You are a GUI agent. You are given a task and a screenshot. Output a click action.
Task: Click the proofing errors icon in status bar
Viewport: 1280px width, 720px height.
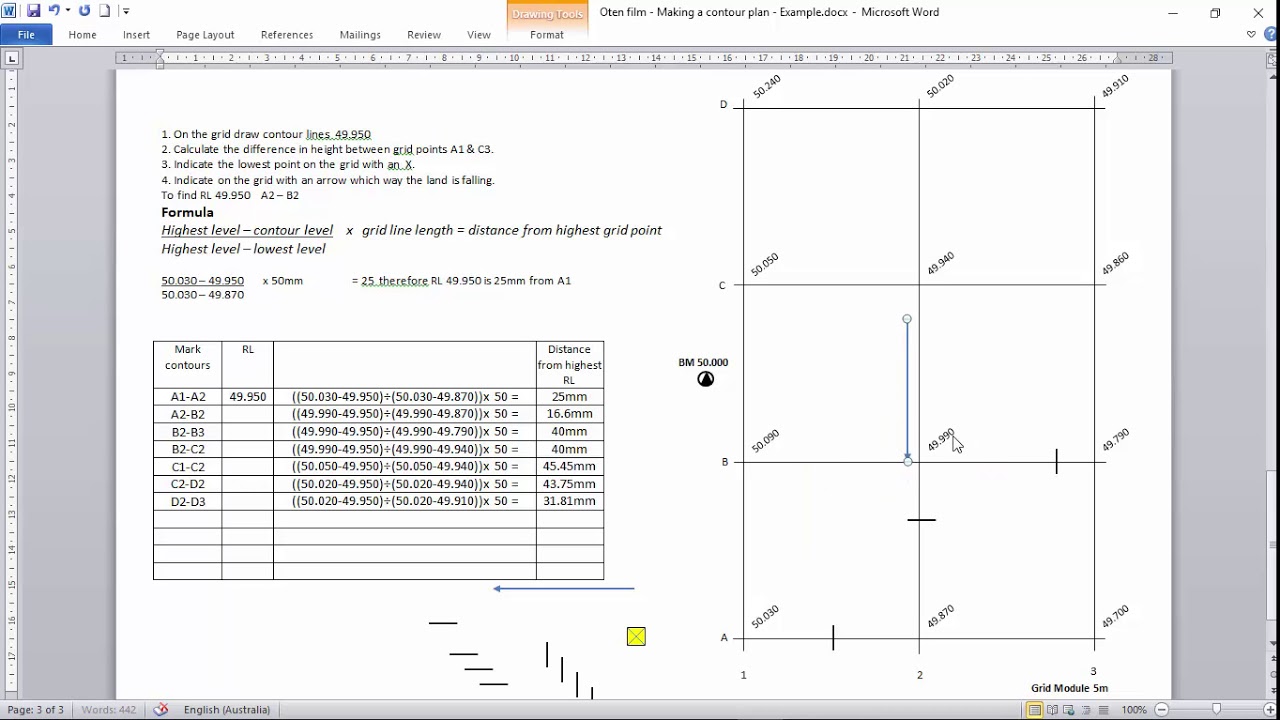(161, 710)
